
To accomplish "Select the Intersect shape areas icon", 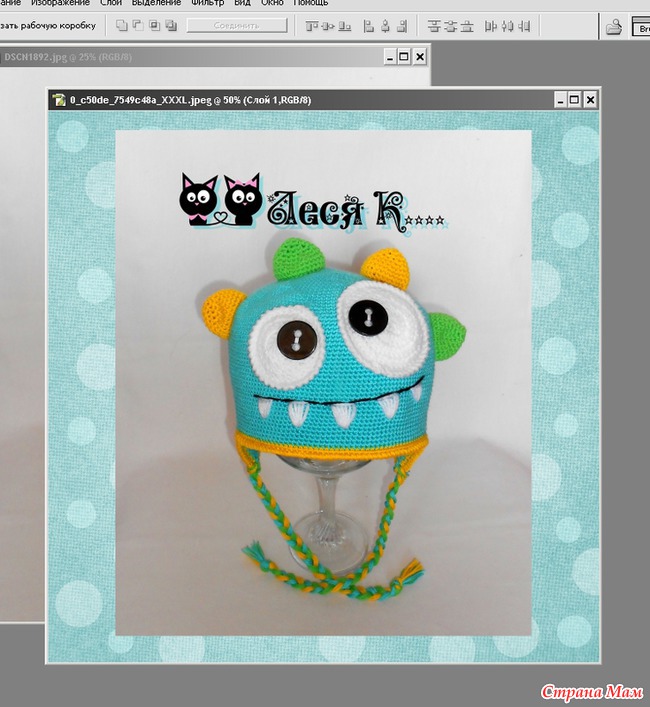I will click(x=155, y=26).
